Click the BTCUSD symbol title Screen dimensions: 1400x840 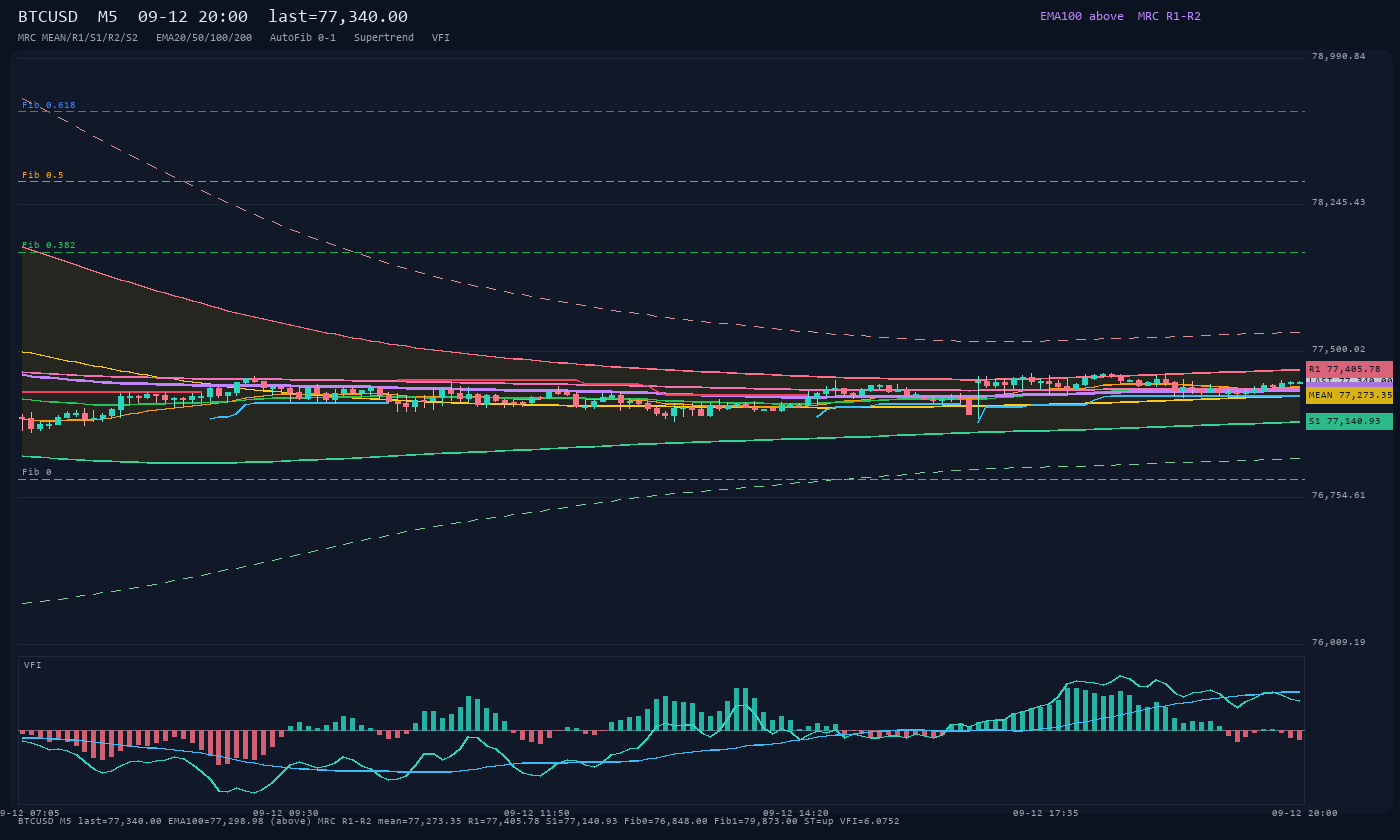[x=48, y=16]
